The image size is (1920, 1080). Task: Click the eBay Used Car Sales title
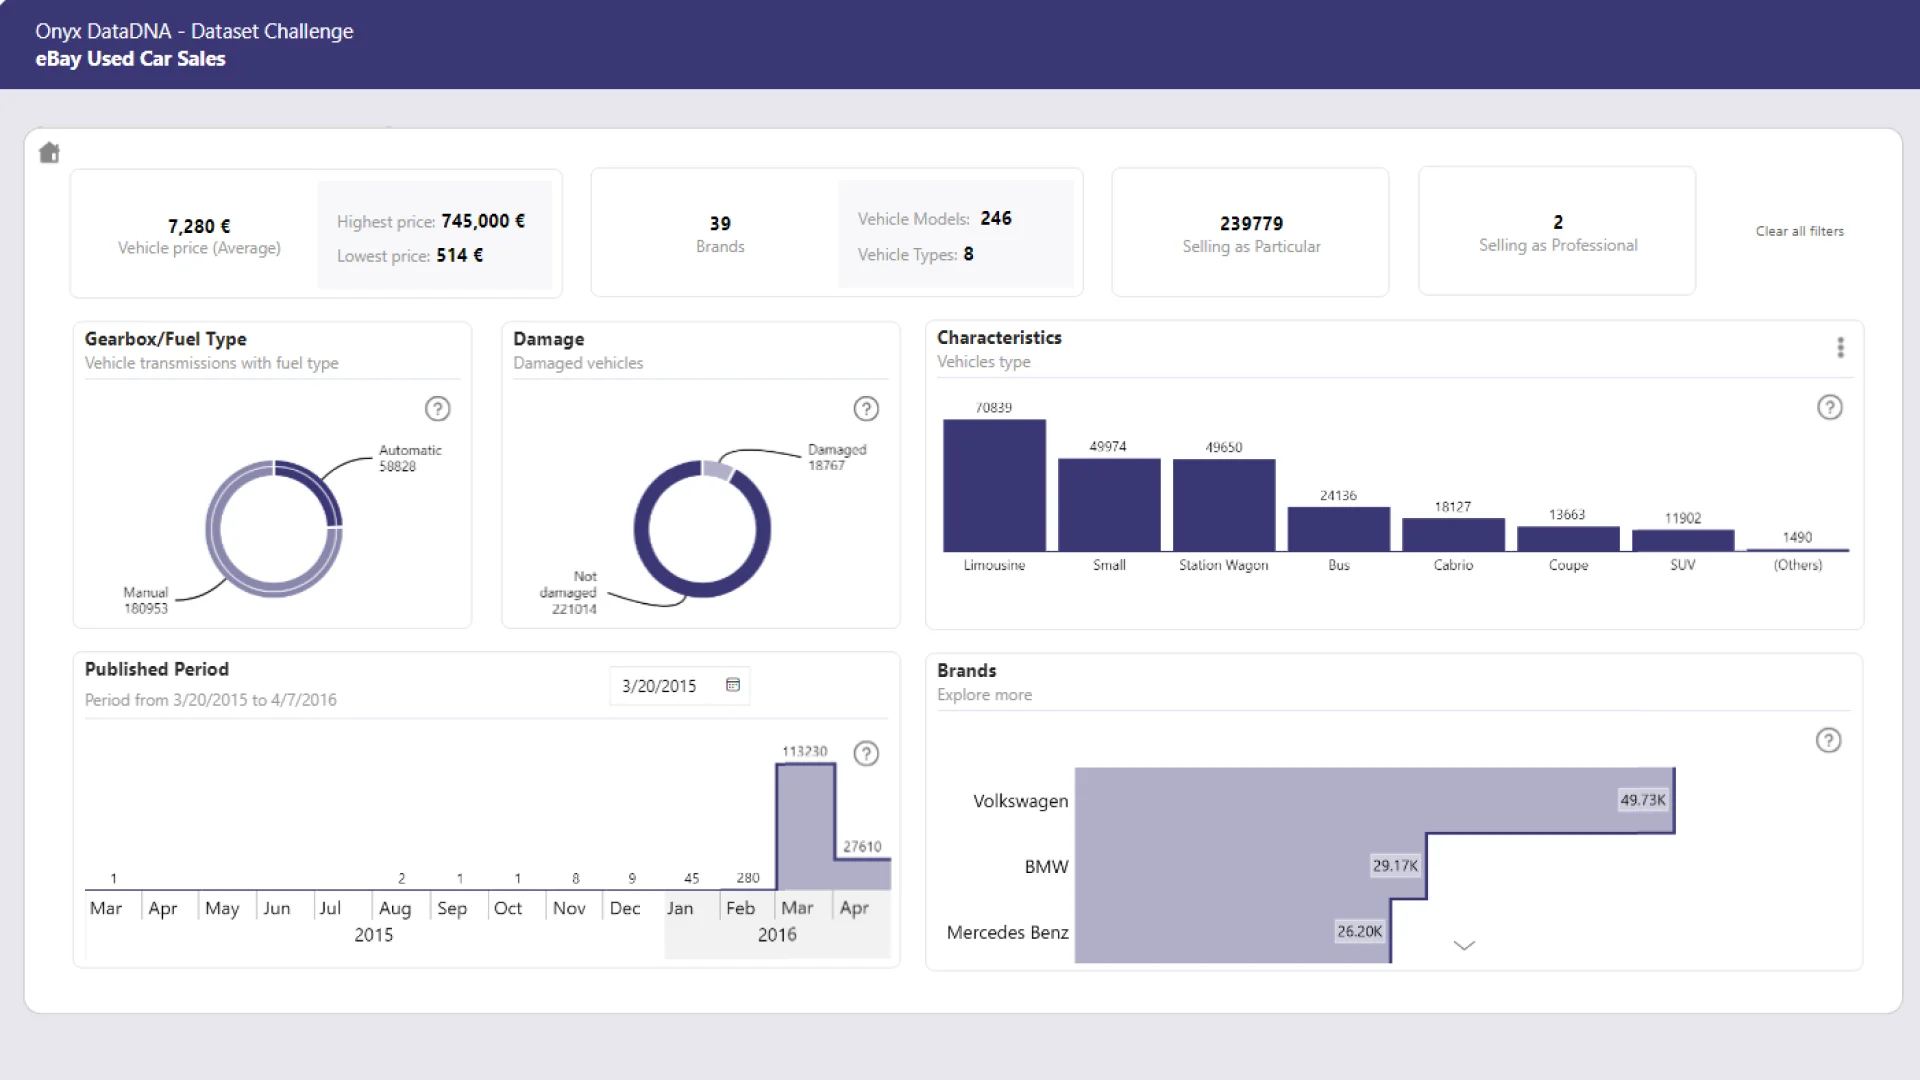(130, 58)
